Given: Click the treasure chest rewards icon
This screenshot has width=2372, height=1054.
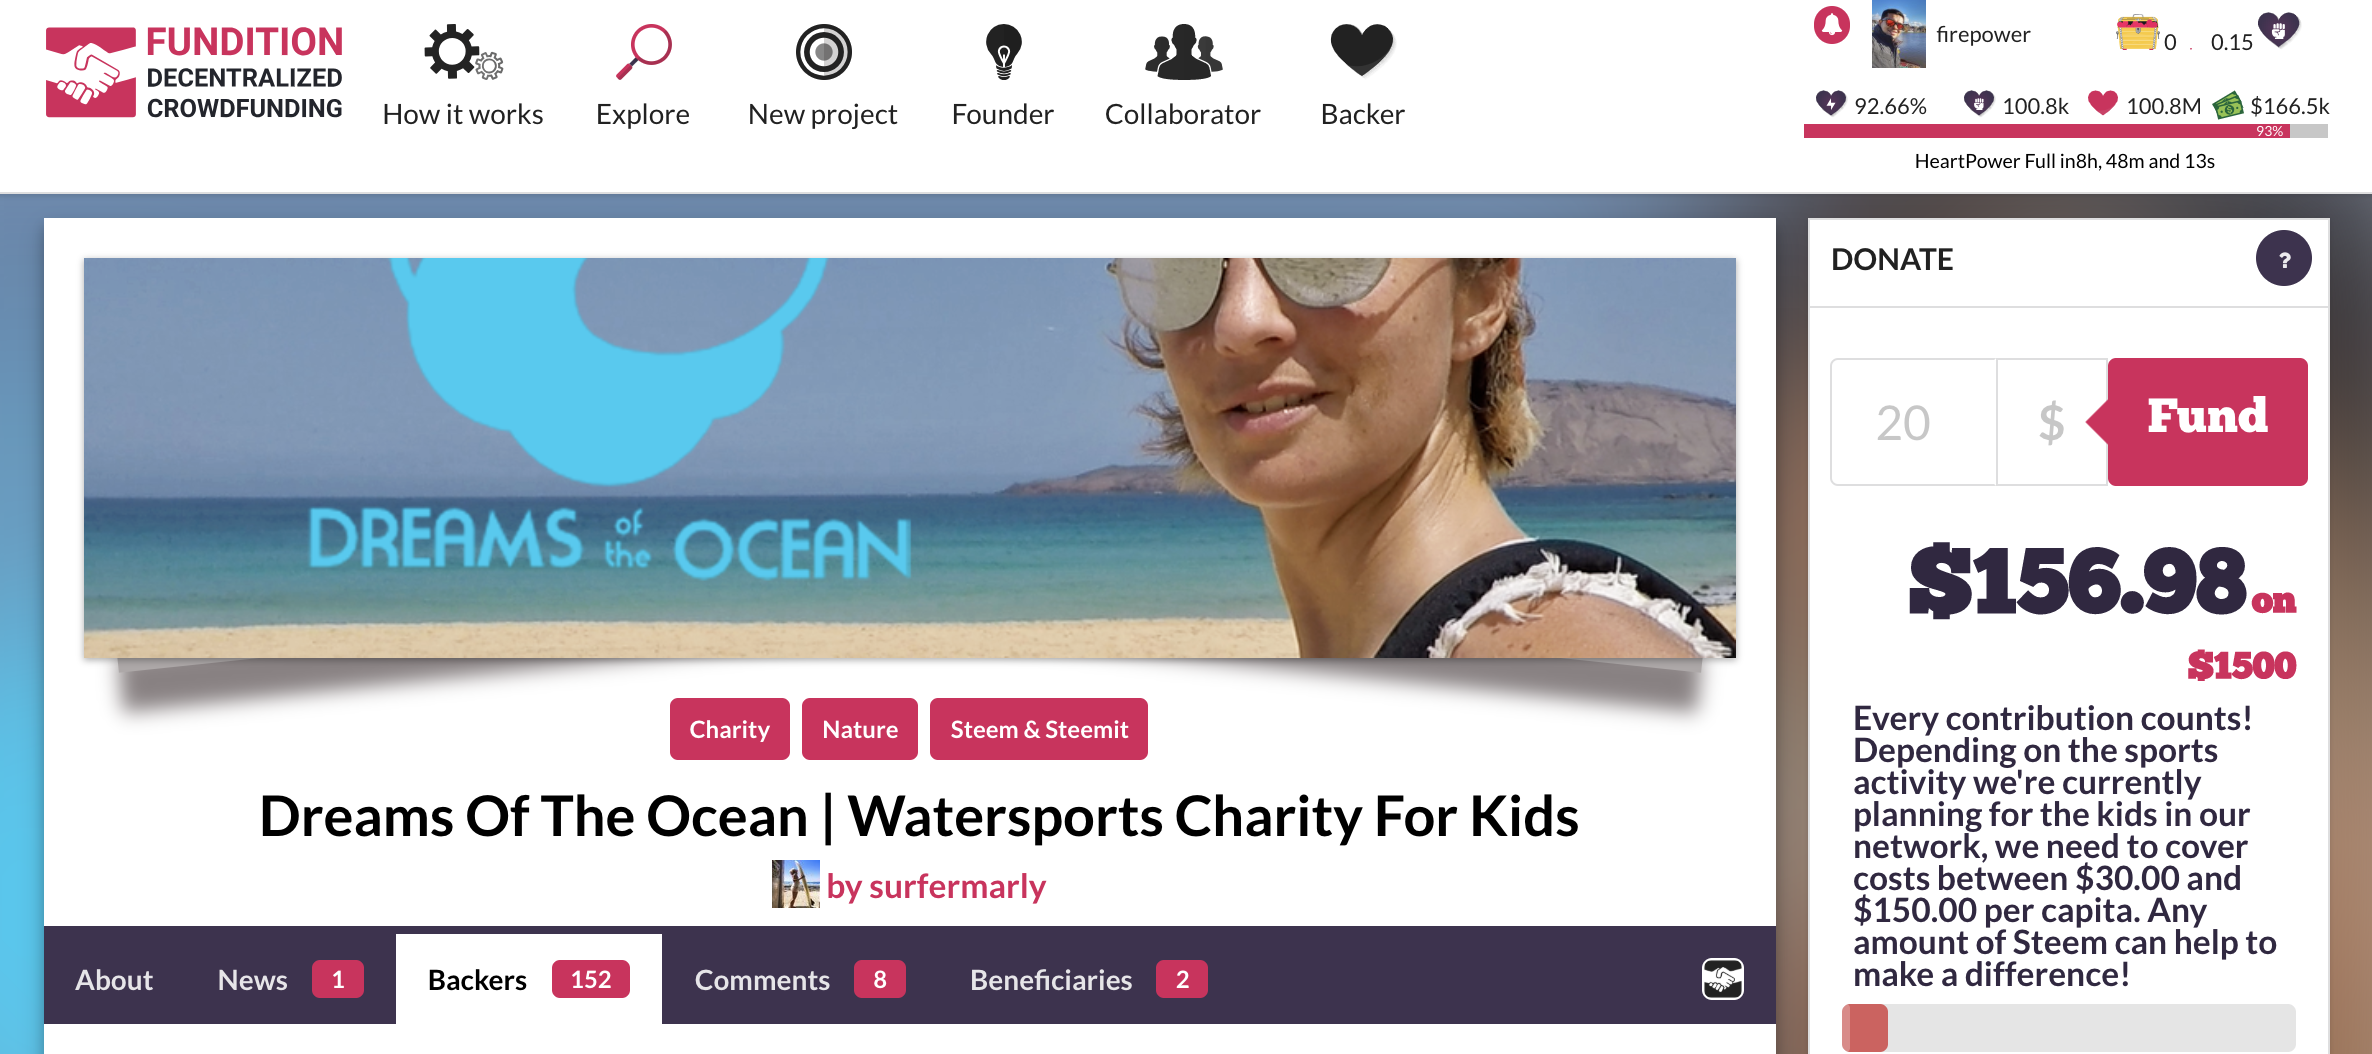Looking at the screenshot, I should [x=2137, y=33].
